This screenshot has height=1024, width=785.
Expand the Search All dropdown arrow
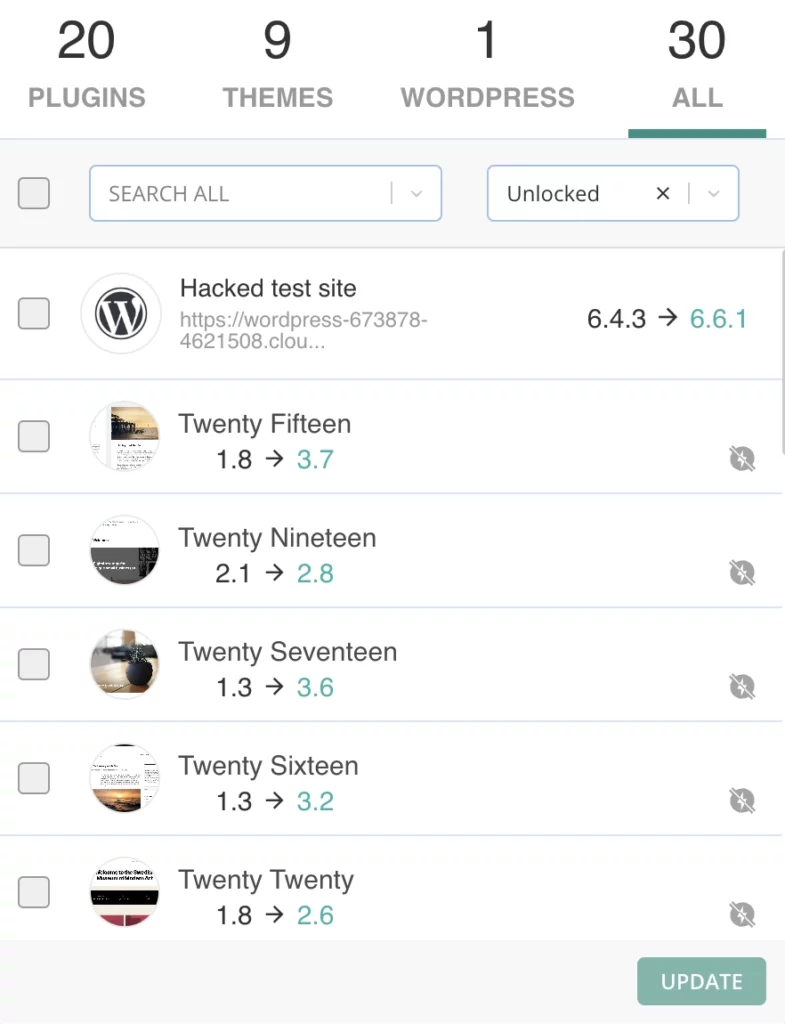point(416,194)
